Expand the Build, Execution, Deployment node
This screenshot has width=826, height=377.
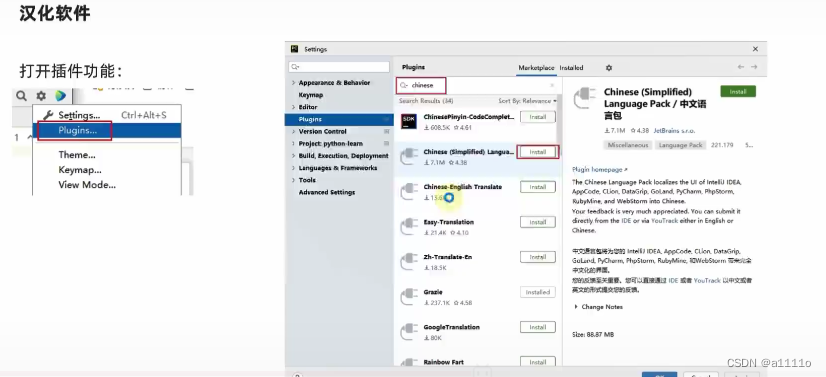point(293,156)
